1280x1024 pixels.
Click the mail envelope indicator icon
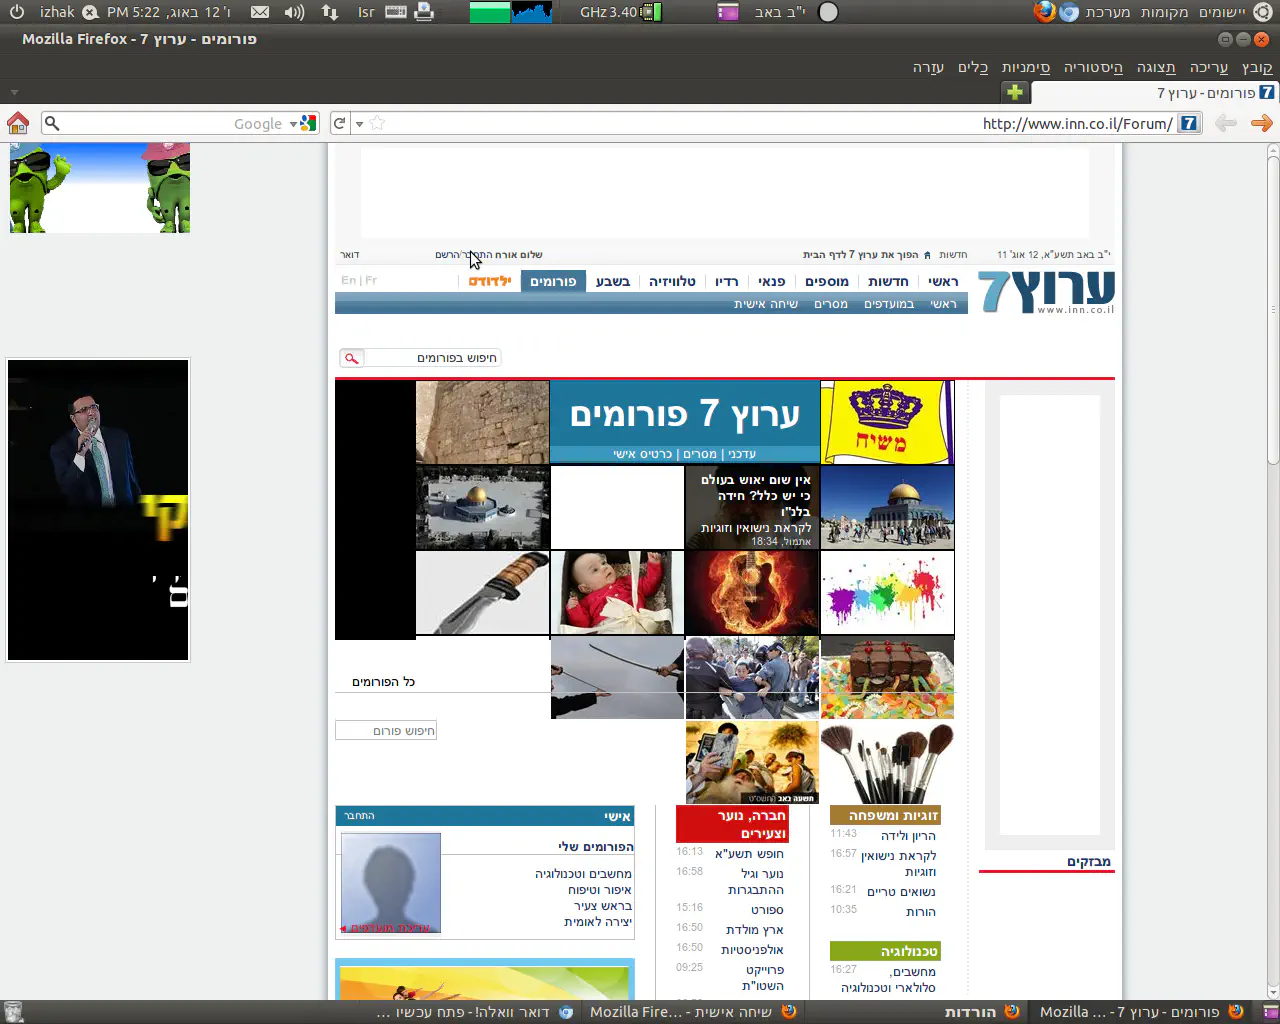tap(260, 12)
